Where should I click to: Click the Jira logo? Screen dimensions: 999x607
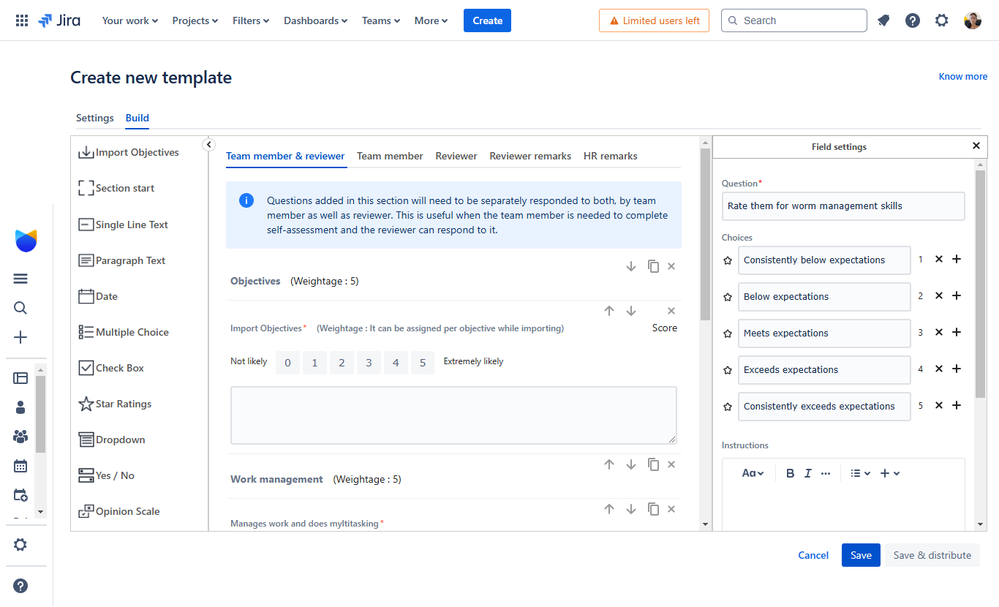click(x=59, y=20)
